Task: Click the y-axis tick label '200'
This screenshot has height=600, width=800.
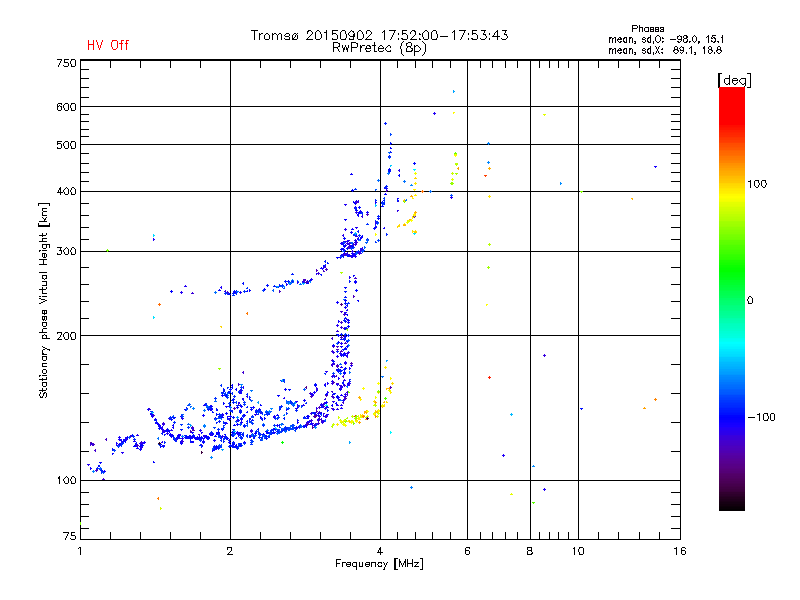Action: point(66,336)
